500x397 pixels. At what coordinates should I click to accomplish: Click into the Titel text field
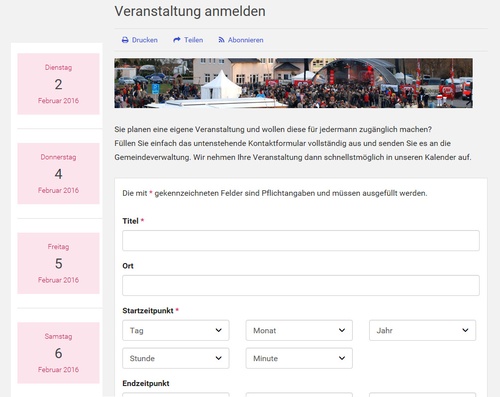tap(301, 241)
